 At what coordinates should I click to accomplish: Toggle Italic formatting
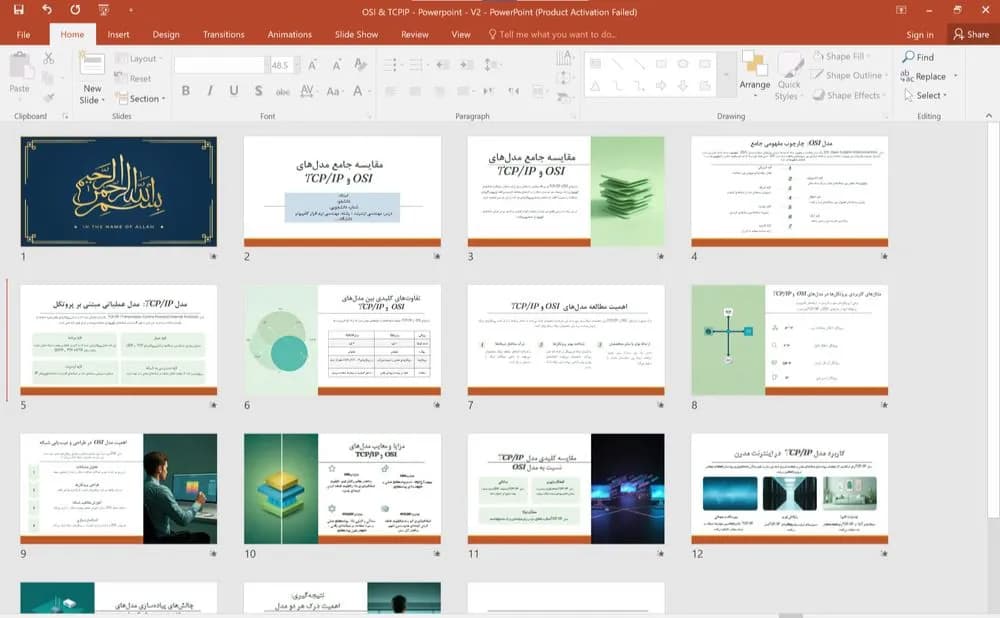click(210, 91)
